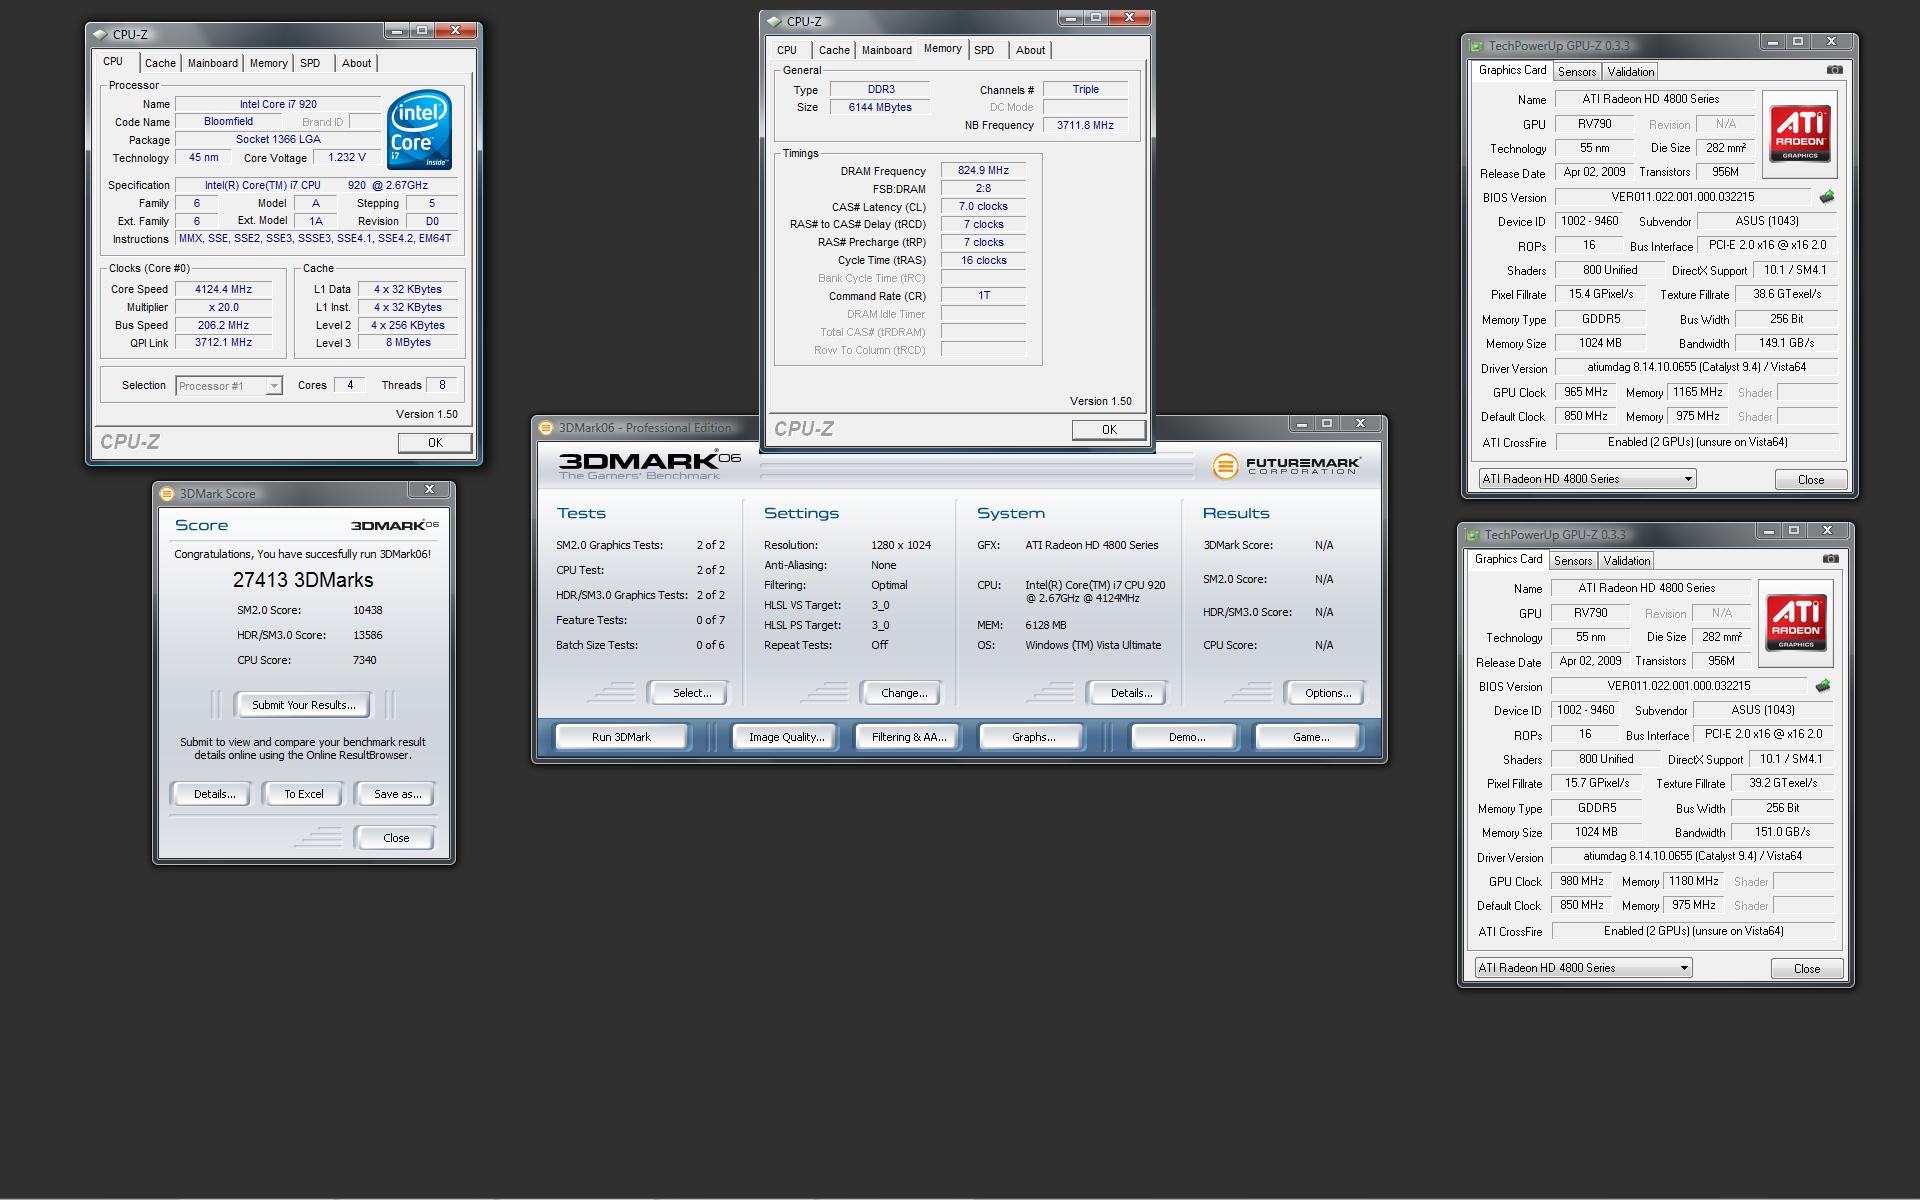The width and height of the screenshot is (1920, 1200).
Task: Open the graphics card dropdown in lower GPU-Z
Action: pyautogui.click(x=1583, y=968)
